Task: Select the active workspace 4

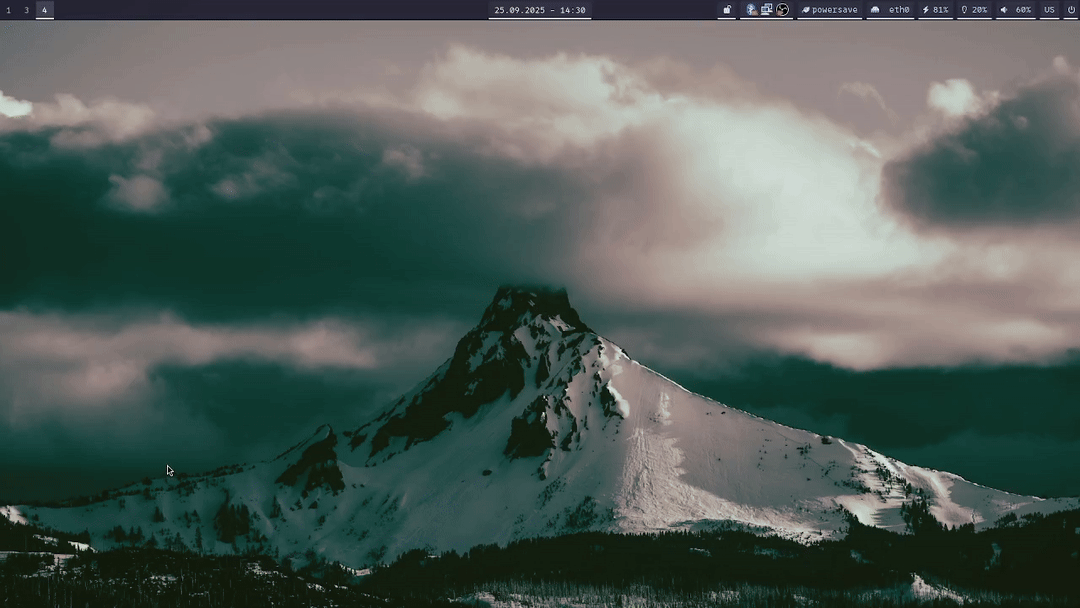Action: tap(44, 10)
